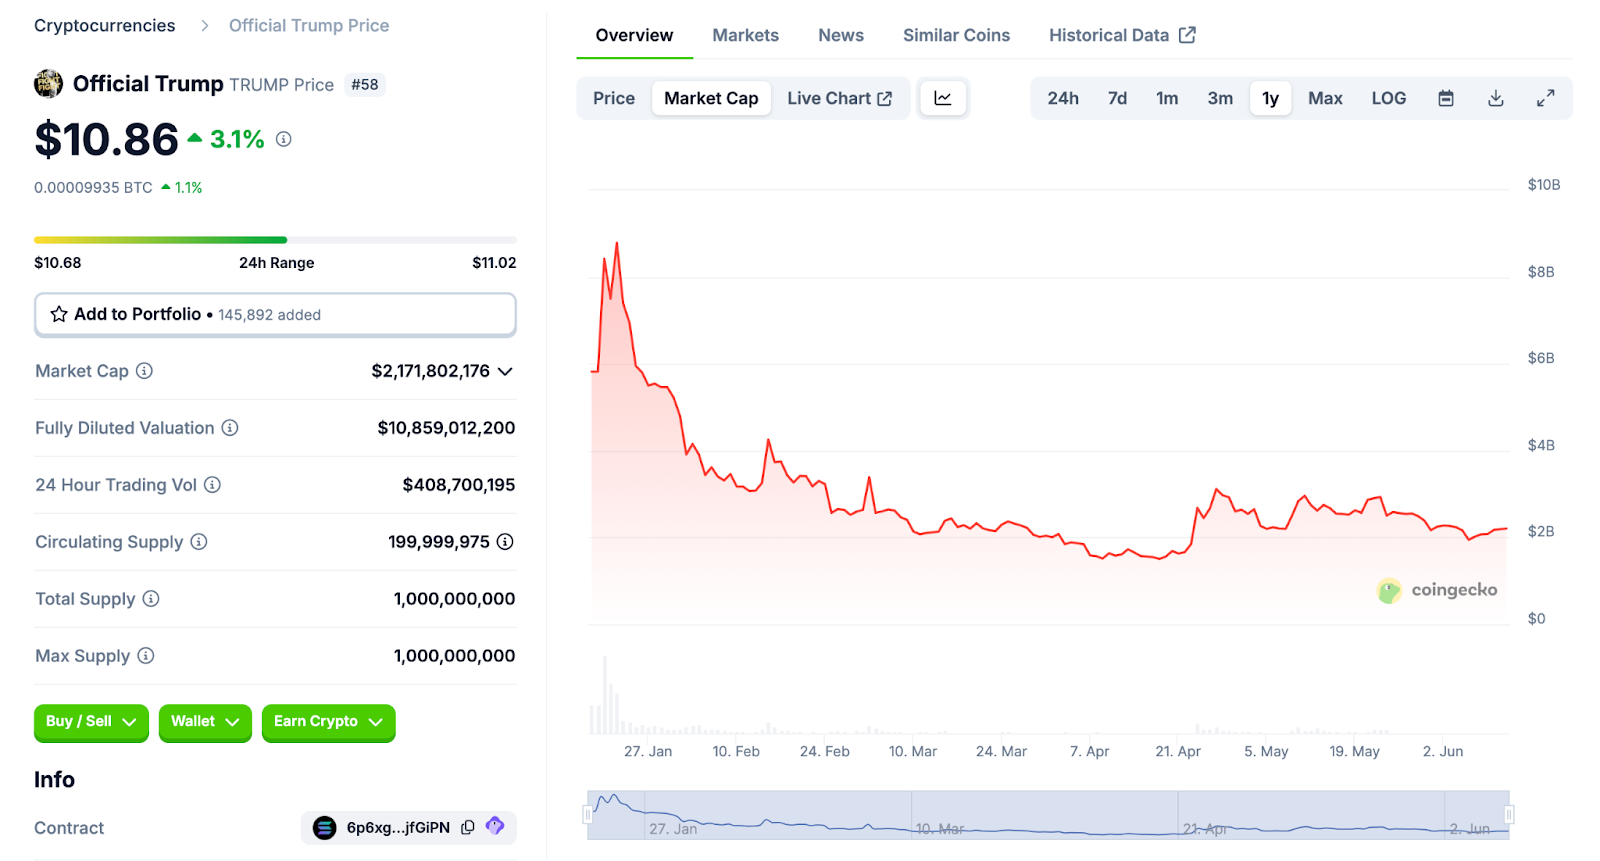
Task: Open info icon beside 199,999,975 value
Action: pos(505,542)
